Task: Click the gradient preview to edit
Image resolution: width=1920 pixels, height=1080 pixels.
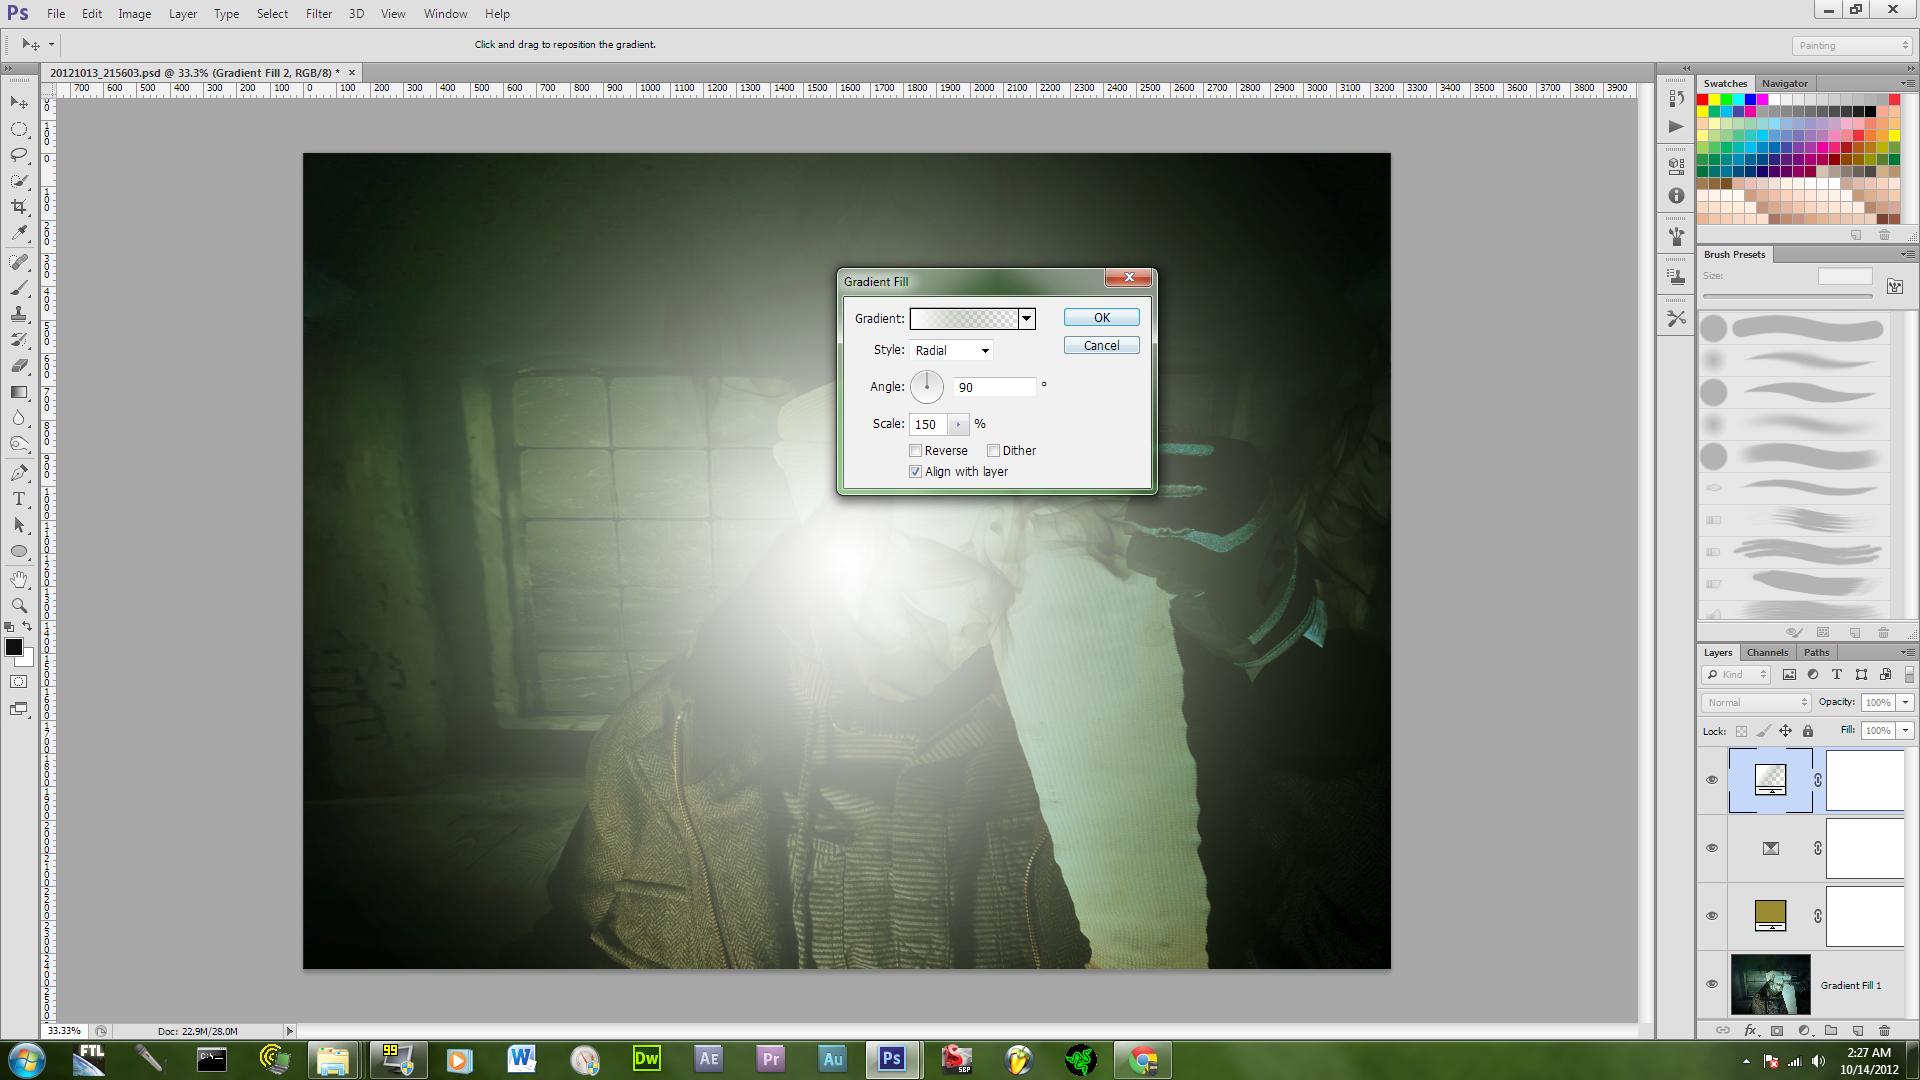Action: (963, 319)
